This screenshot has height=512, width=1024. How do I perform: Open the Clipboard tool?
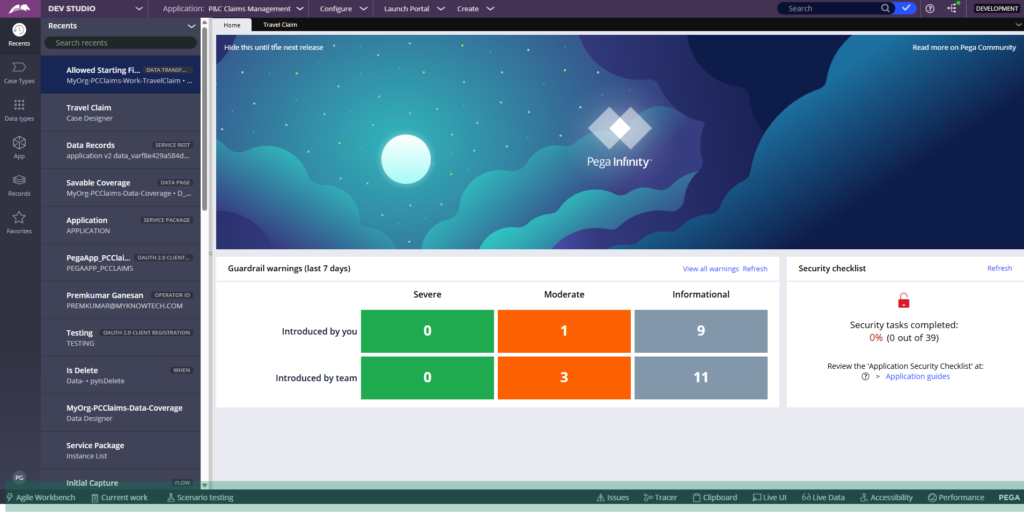715,498
